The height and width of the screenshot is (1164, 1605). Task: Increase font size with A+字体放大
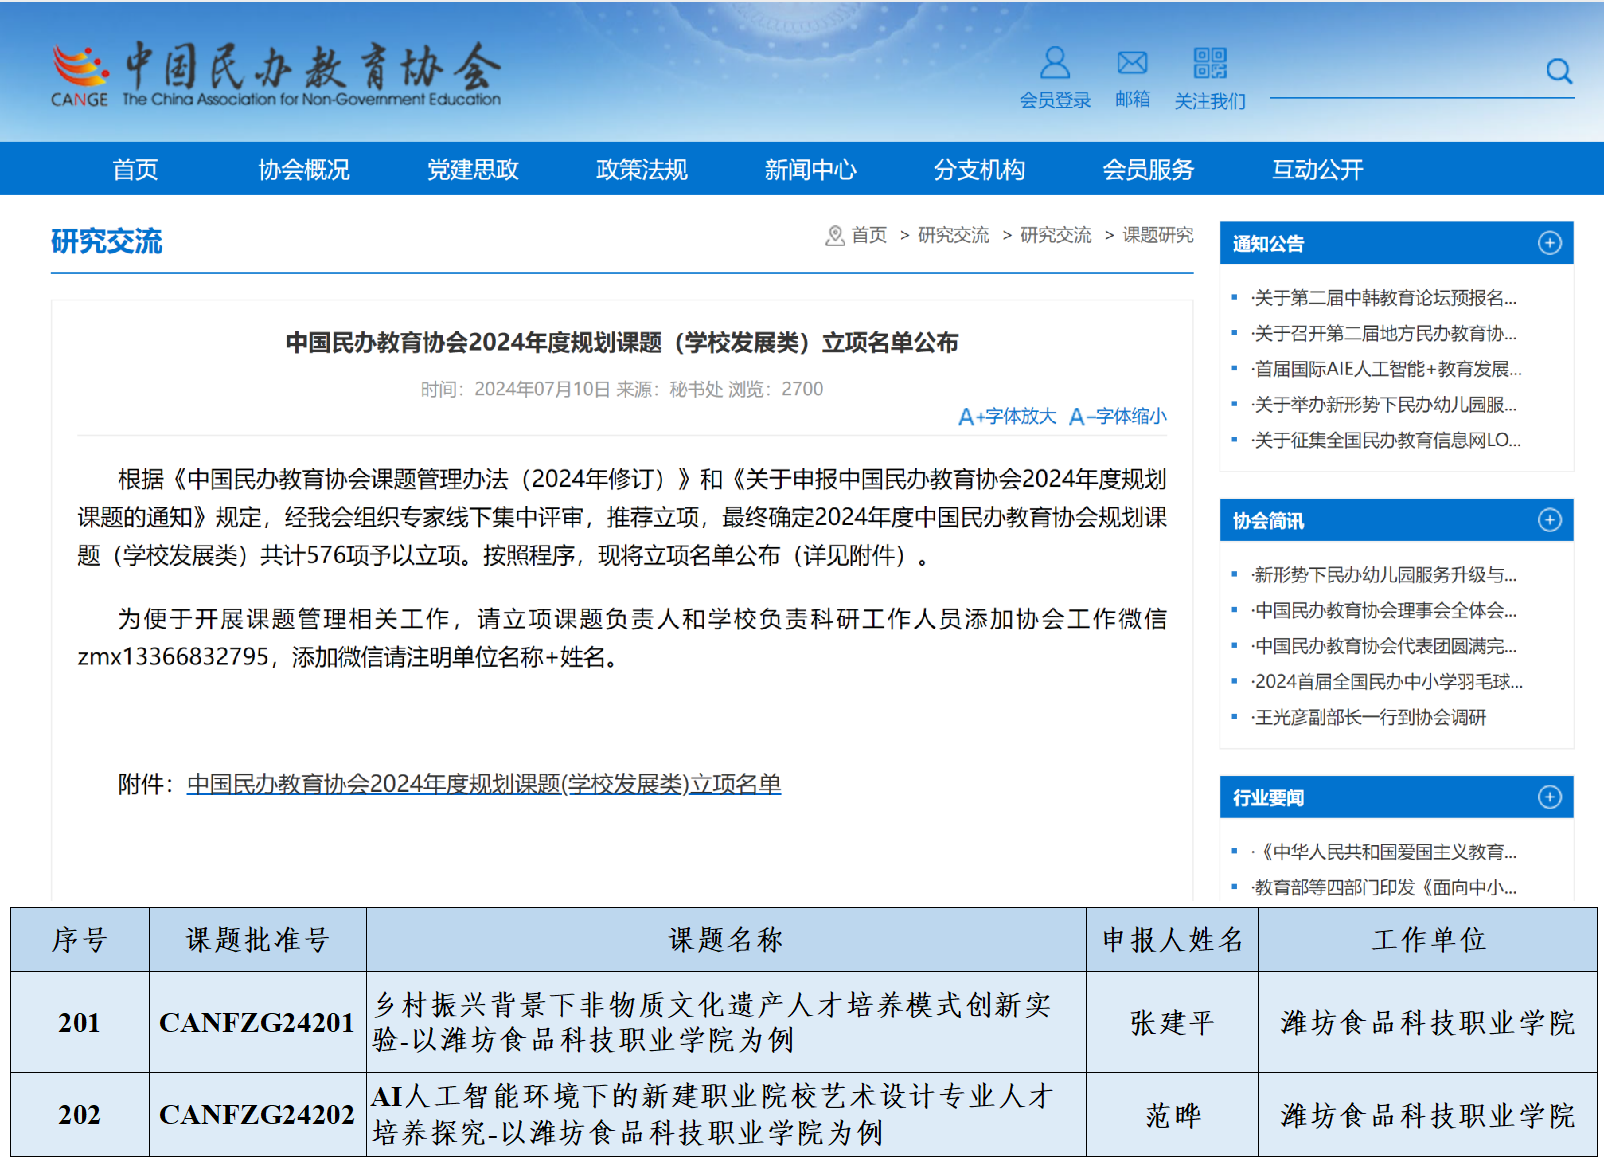tap(1007, 416)
